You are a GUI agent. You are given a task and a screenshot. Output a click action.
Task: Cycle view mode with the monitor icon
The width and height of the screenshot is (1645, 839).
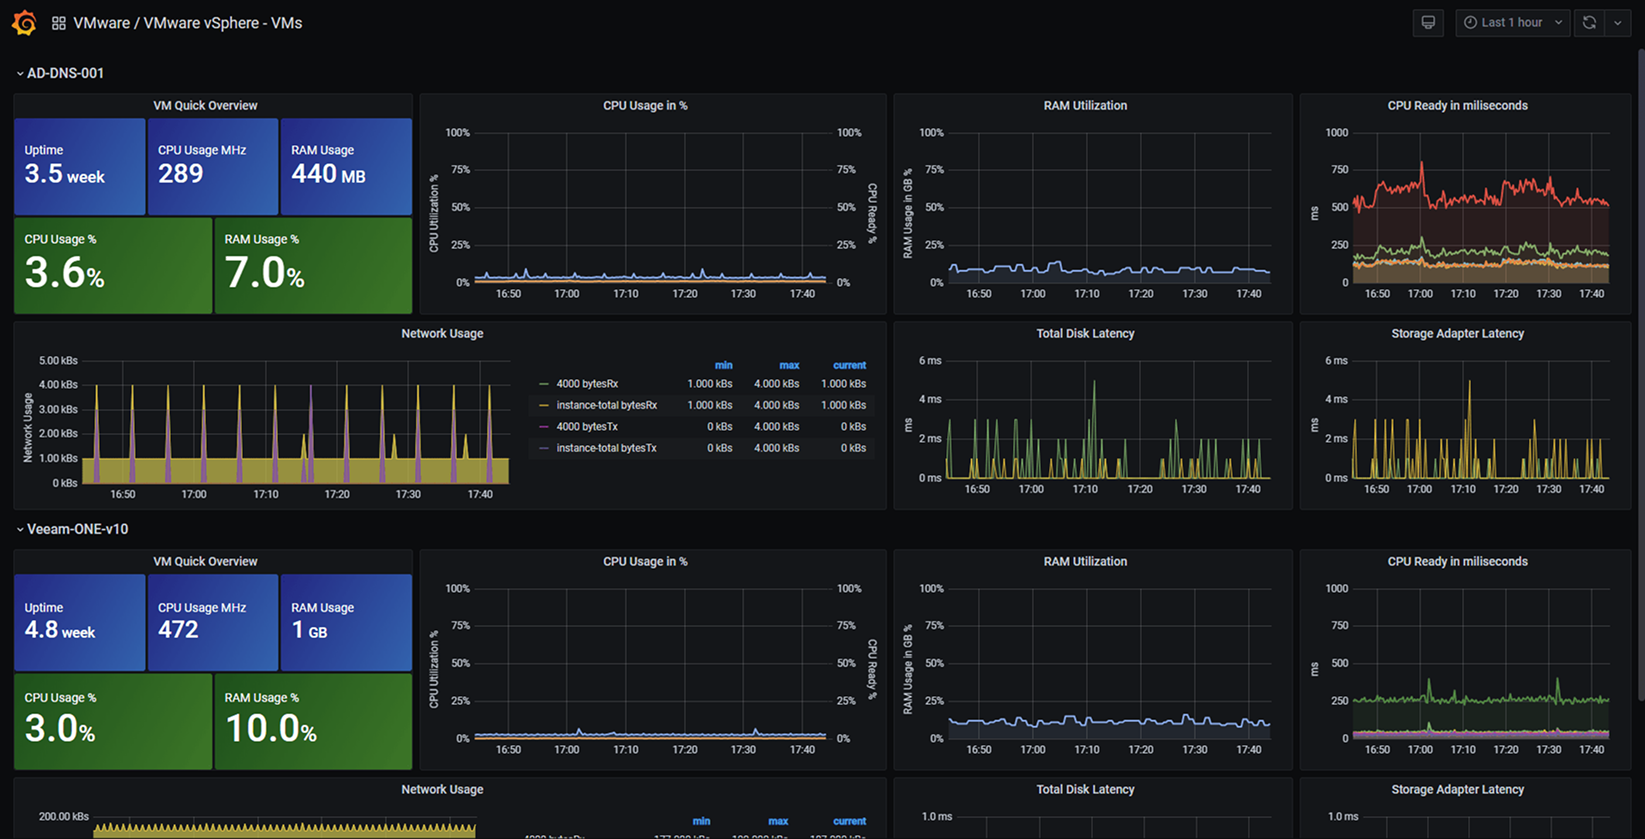point(1428,23)
